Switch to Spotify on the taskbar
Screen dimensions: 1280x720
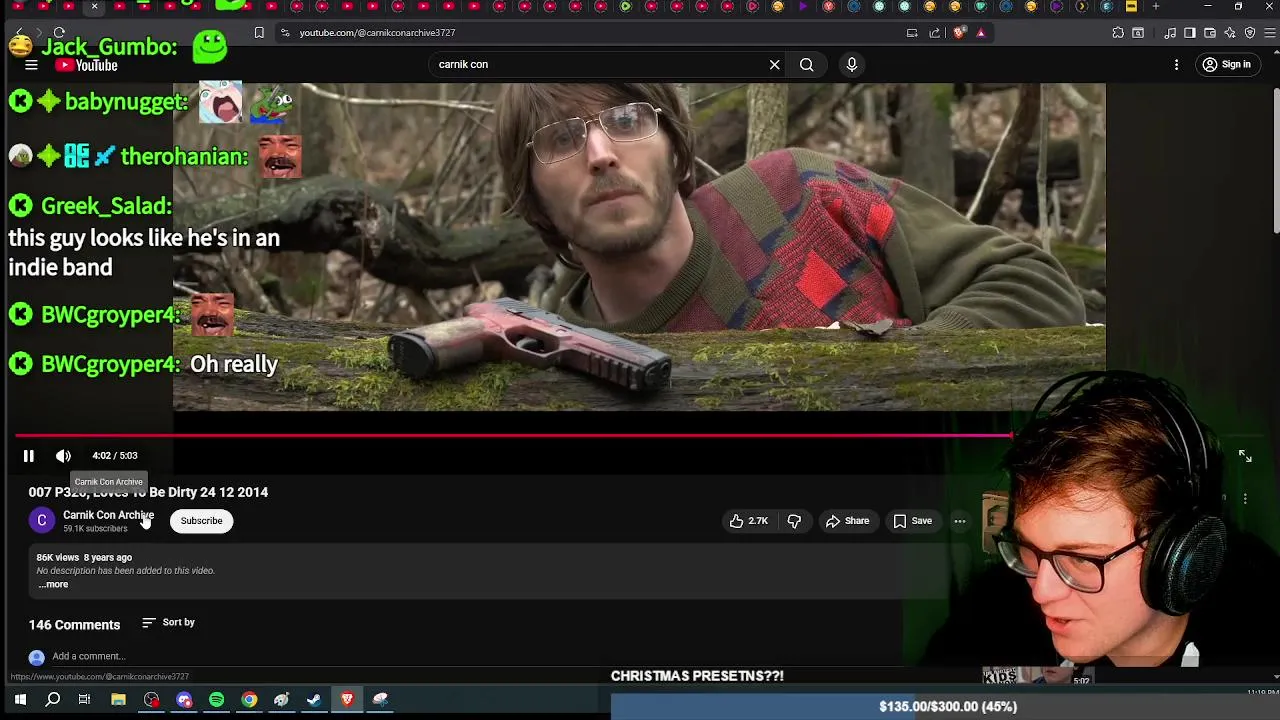[x=217, y=700]
